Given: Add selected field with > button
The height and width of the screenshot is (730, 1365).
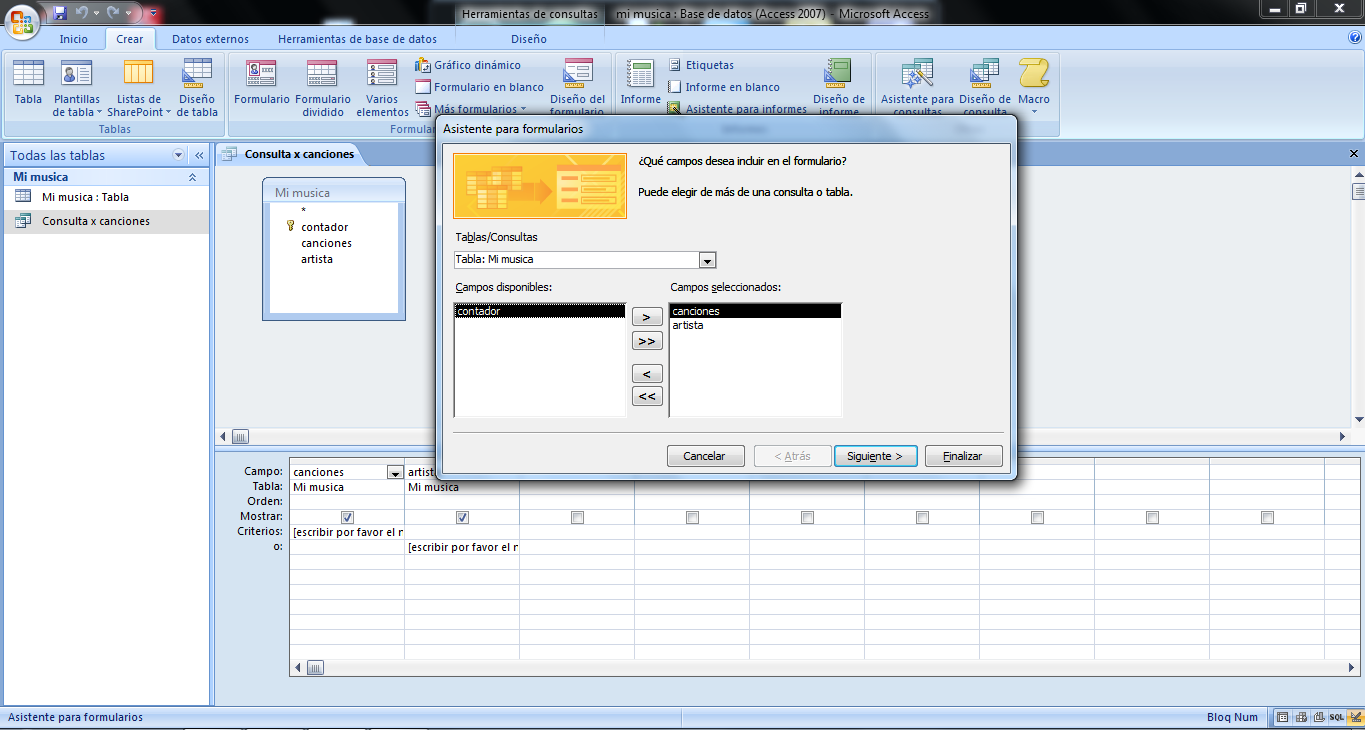Looking at the screenshot, I should pyautogui.click(x=647, y=317).
